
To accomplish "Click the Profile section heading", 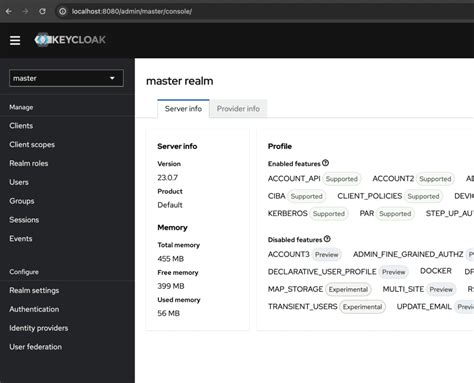I will [x=280, y=146].
